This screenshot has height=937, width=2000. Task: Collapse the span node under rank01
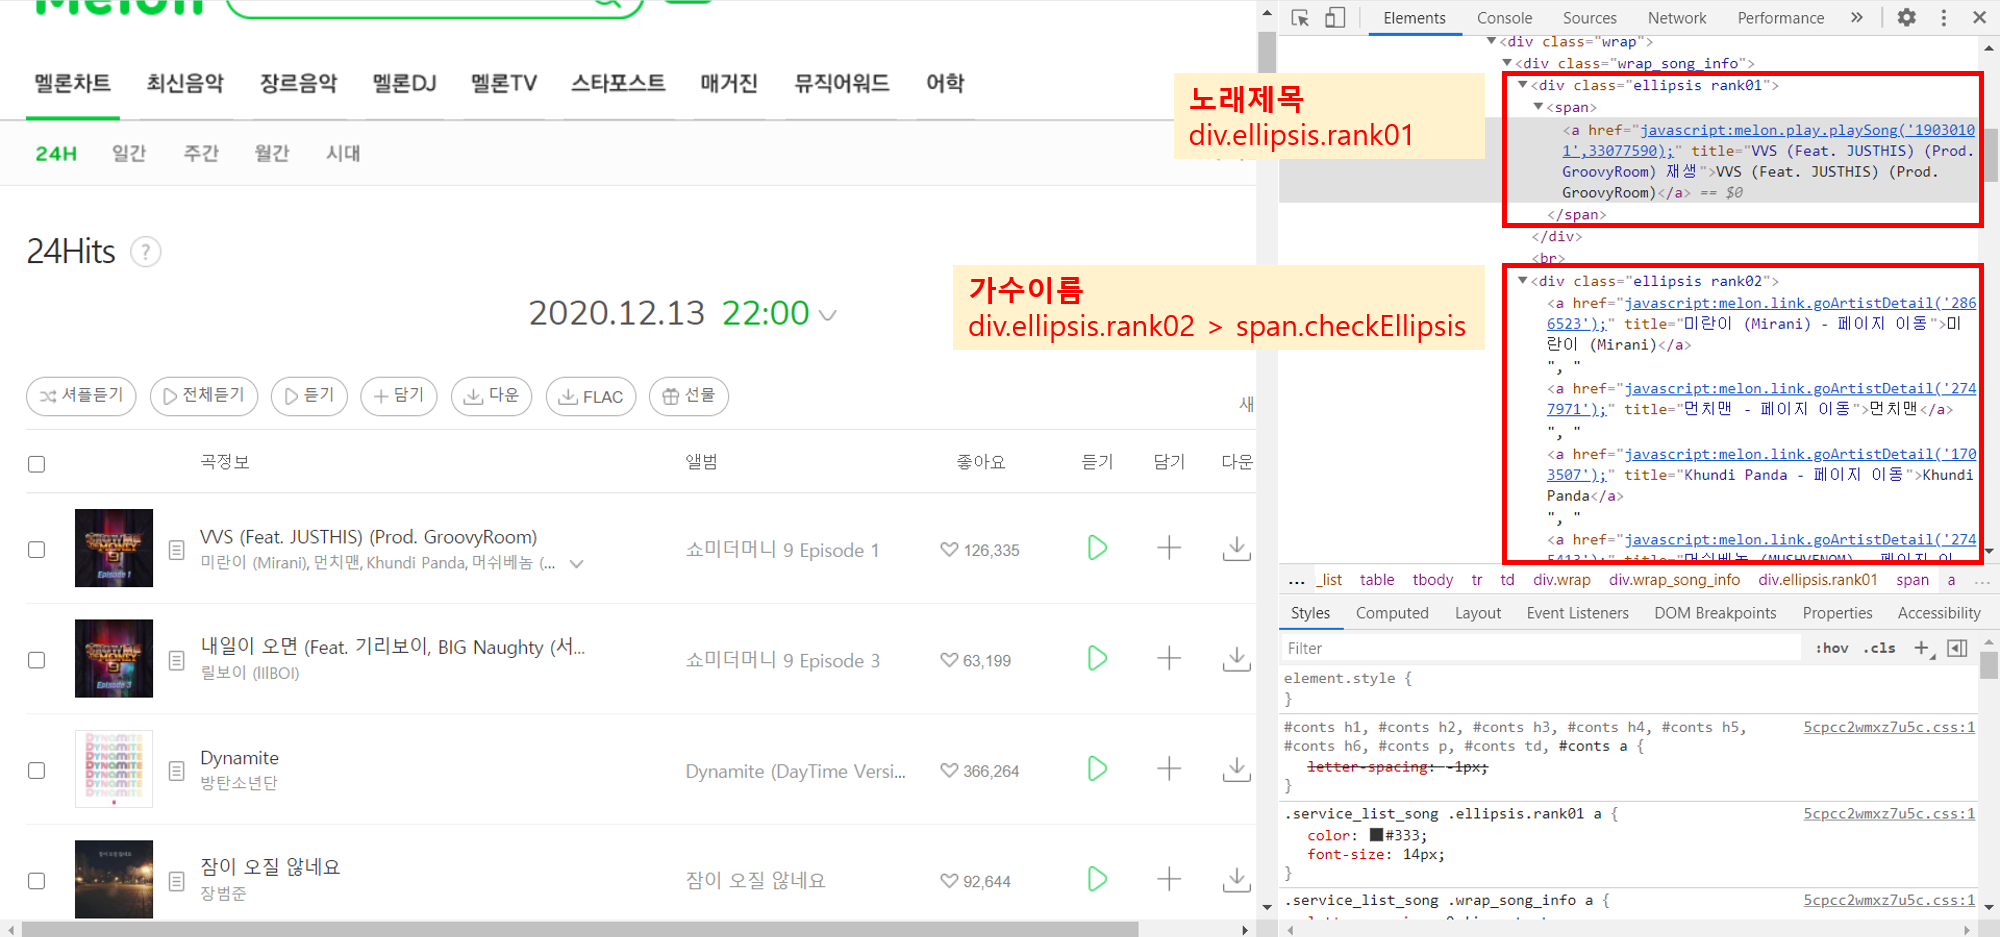(x=1539, y=107)
